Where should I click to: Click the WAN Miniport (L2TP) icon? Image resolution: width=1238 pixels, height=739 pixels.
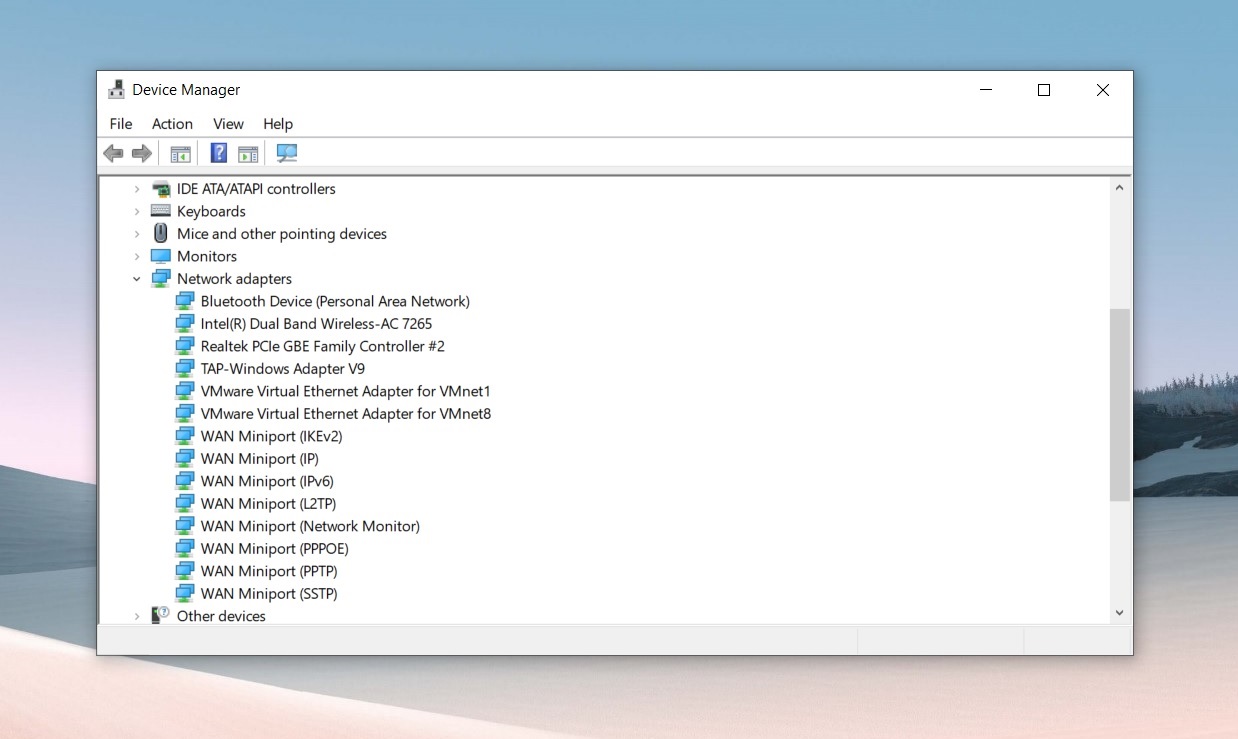click(x=184, y=503)
